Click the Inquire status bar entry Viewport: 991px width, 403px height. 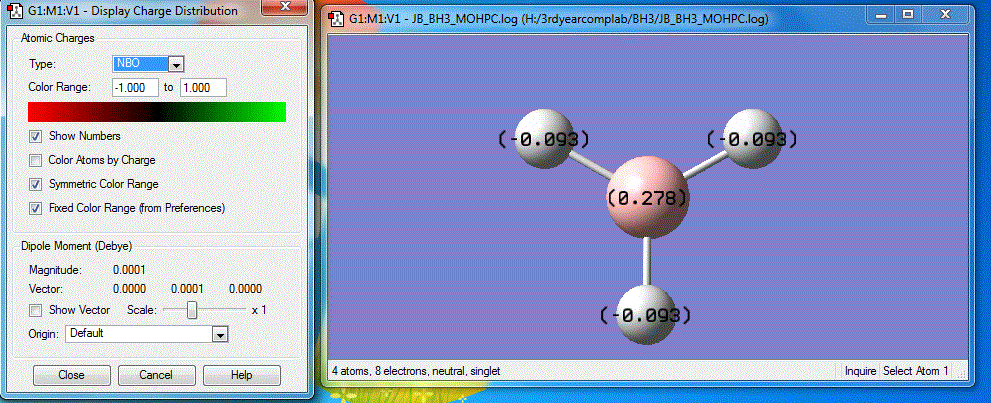tap(860, 371)
